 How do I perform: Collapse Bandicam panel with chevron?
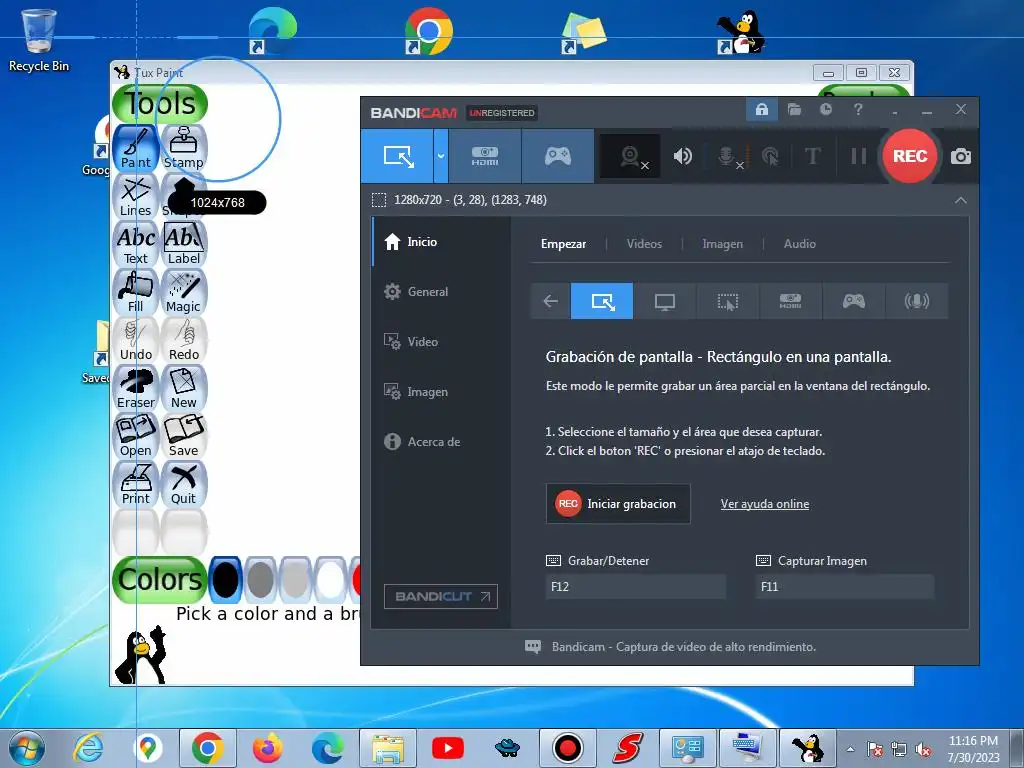point(961,200)
